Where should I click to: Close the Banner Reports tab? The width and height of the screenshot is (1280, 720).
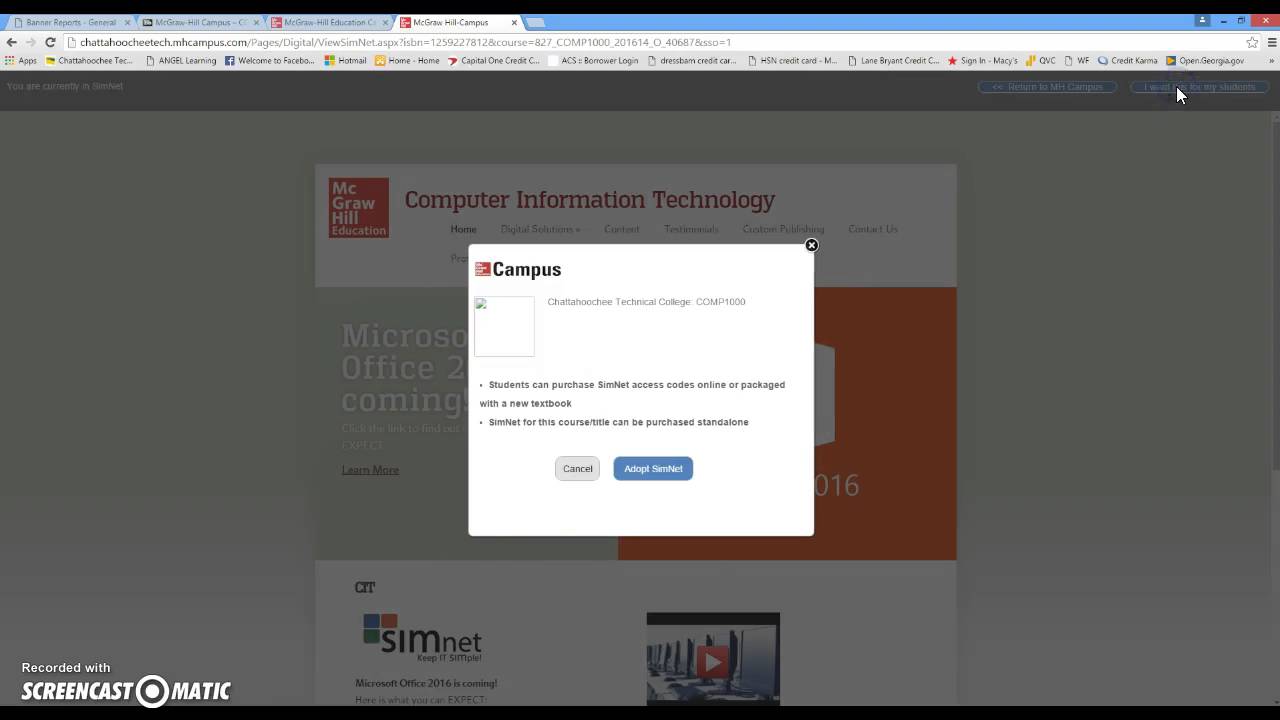[x=127, y=22]
